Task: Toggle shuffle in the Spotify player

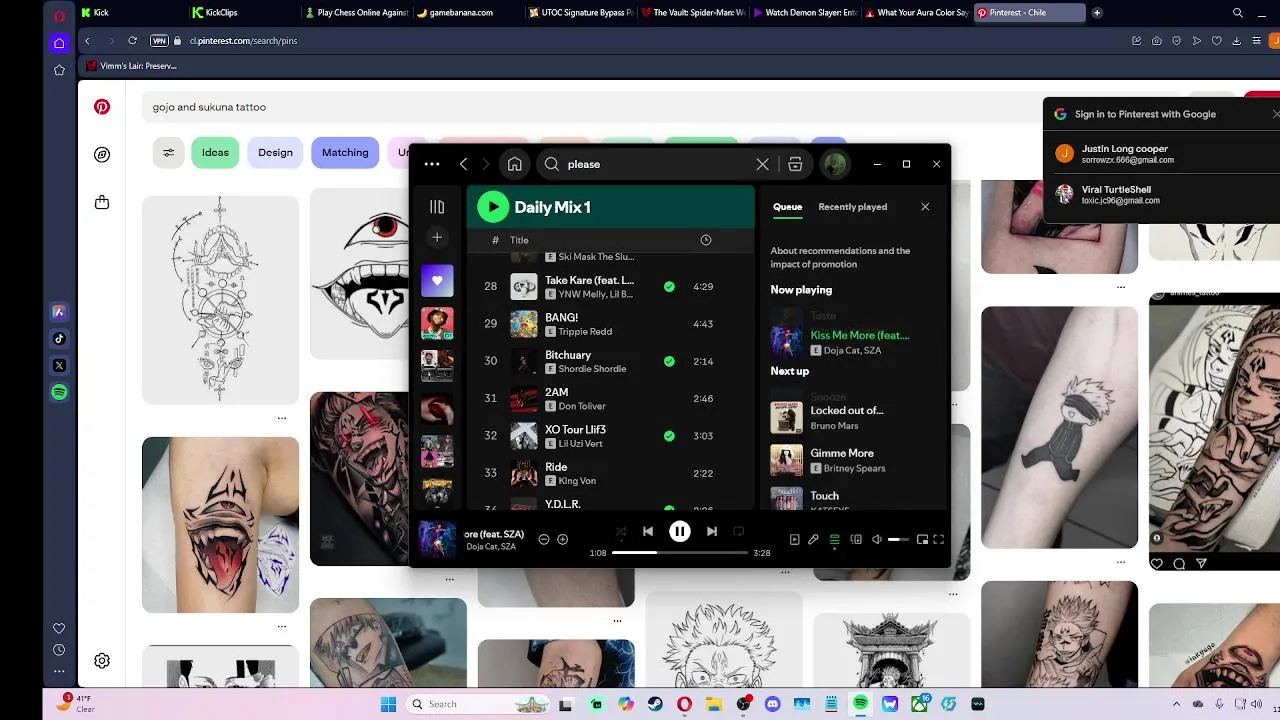Action: 621,532
